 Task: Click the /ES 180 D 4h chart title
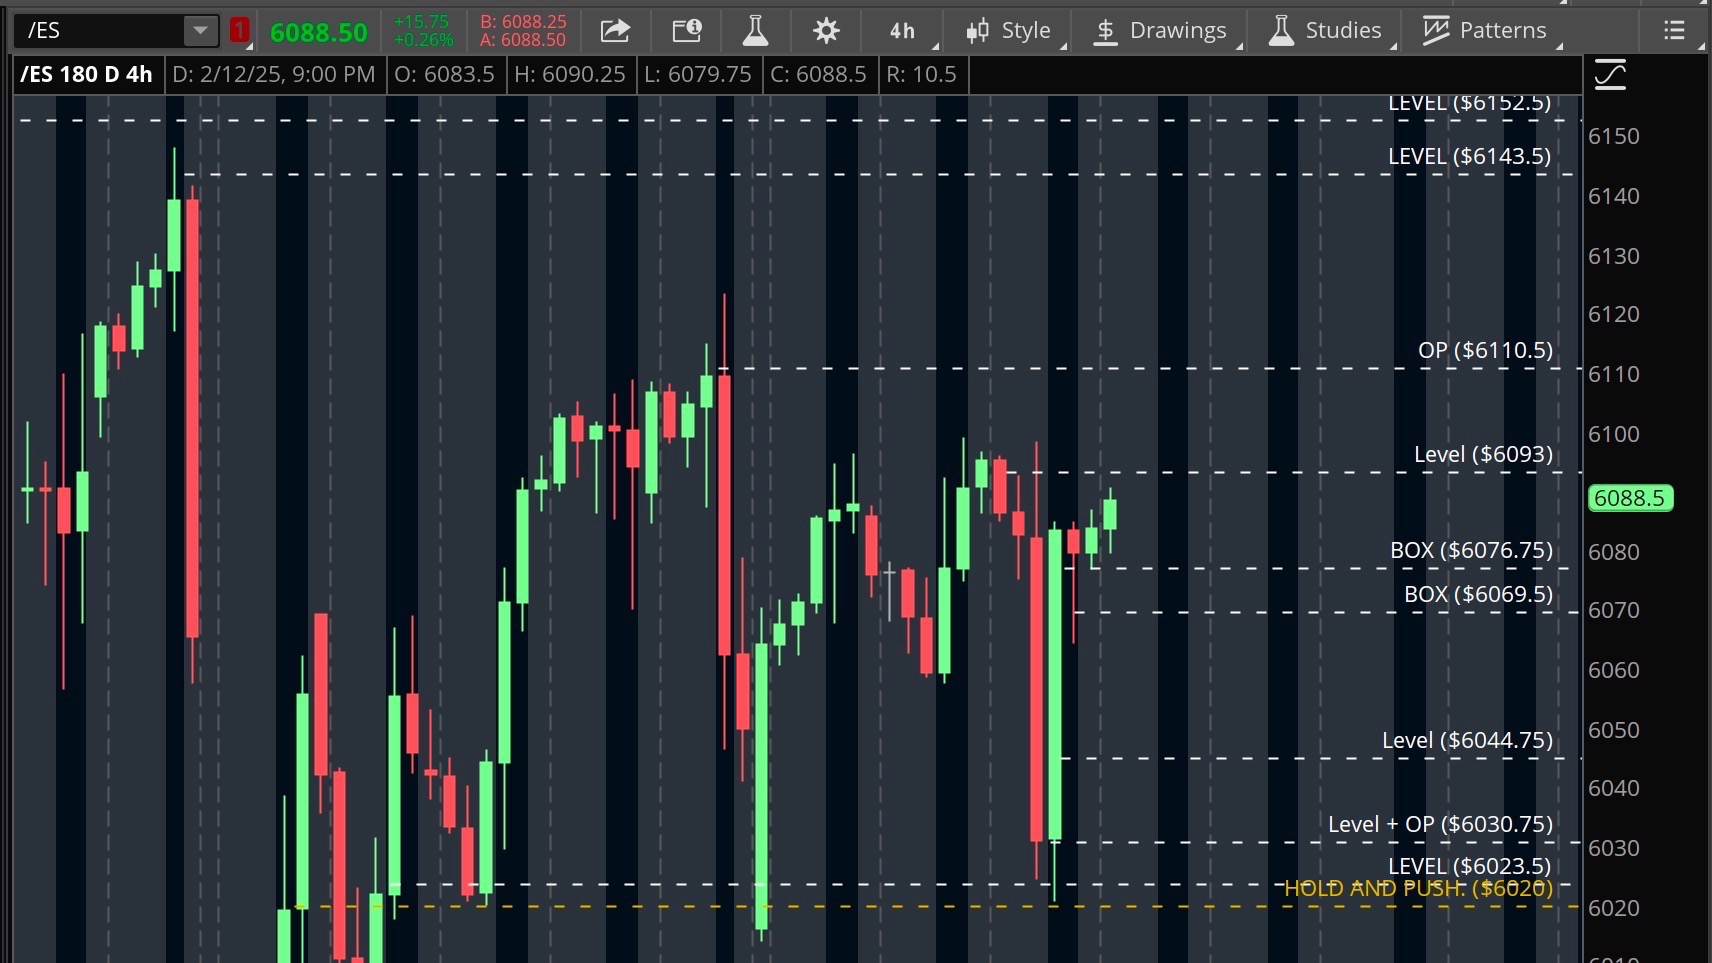pyautogui.click(x=87, y=74)
